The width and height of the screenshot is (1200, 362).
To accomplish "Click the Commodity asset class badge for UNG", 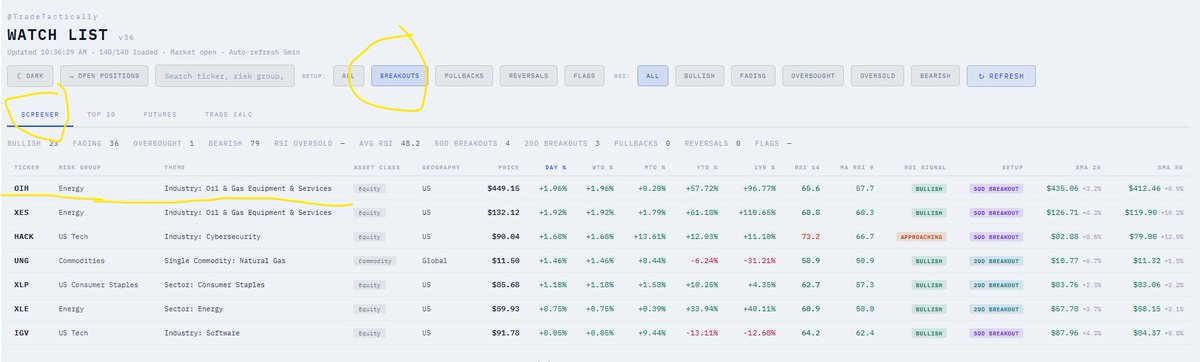I will [x=374, y=262].
